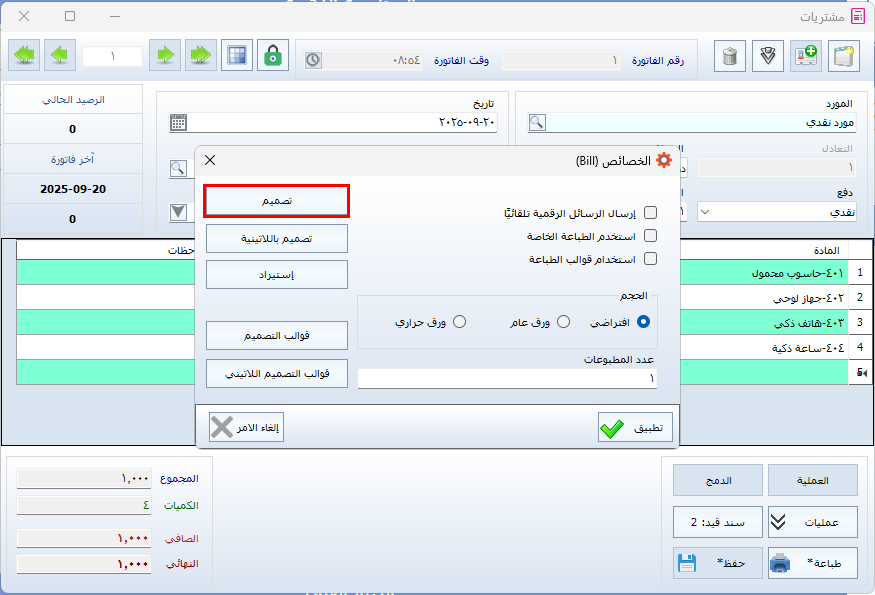Viewport: 875px width, 595px height.
Task: Click the delete trash bin icon
Action: 731,56
